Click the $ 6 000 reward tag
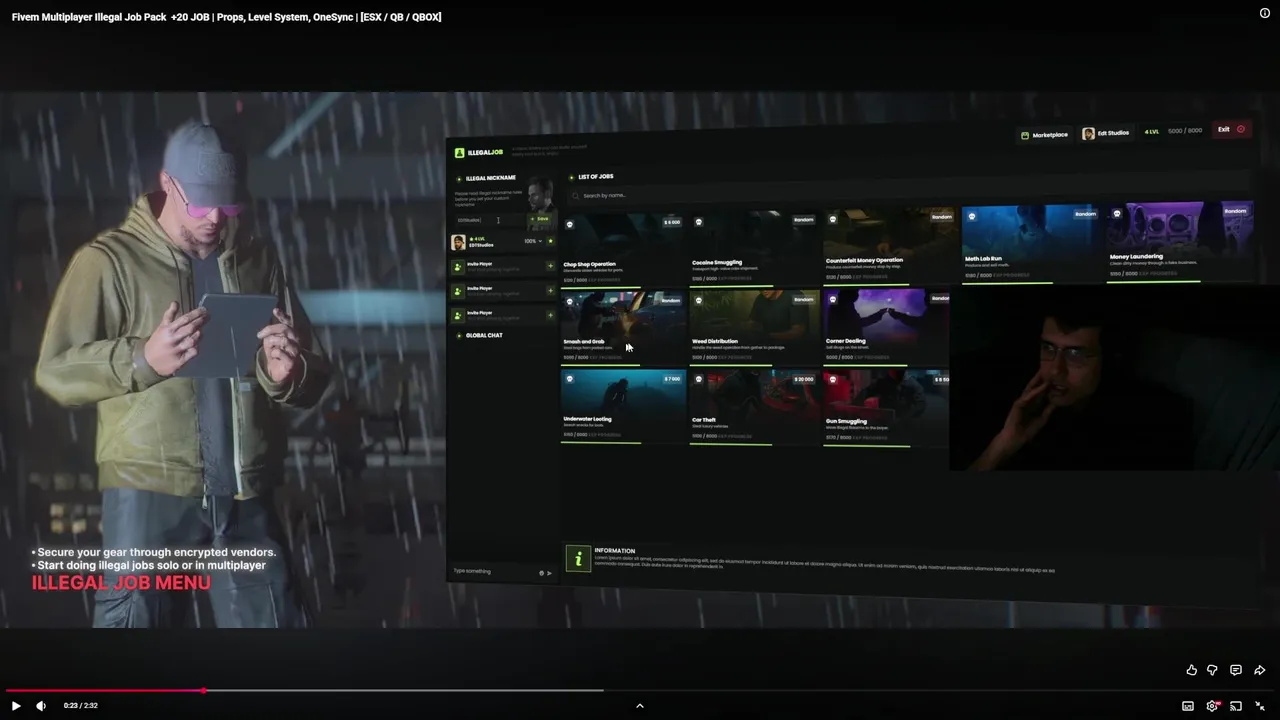The height and width of the screenshot is (720, 1280). click(672, 222)
